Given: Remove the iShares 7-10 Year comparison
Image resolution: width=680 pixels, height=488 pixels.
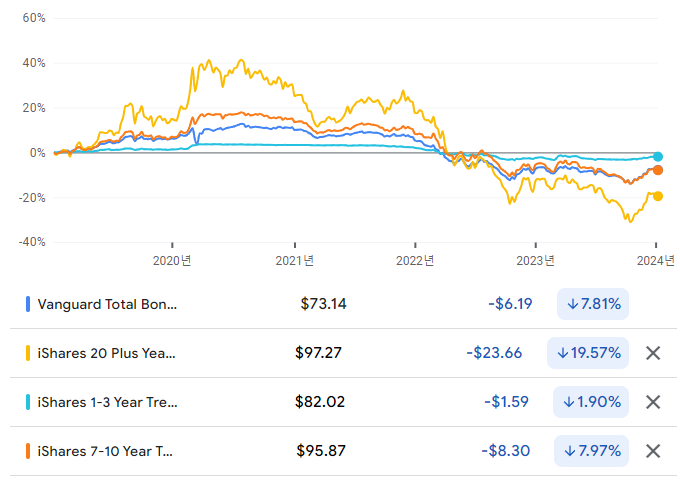Looking at the screenshot, I should [x=653, y=451].
